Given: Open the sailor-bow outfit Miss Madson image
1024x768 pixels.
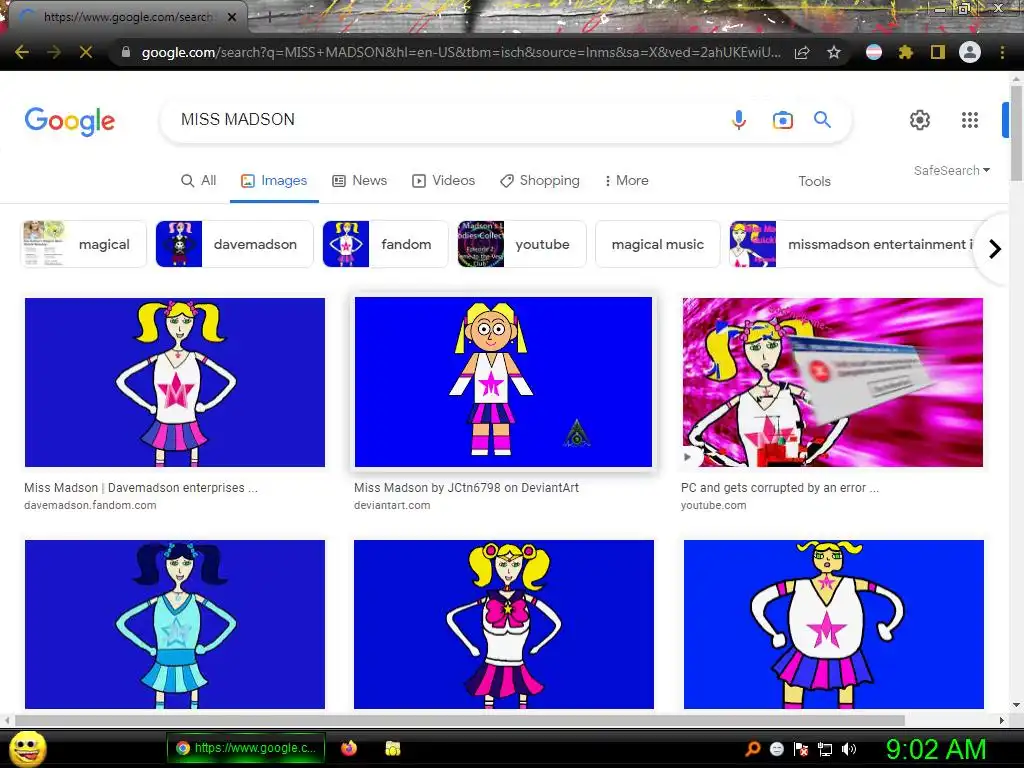Looking at the screenshot, I should tap(504, 624).
